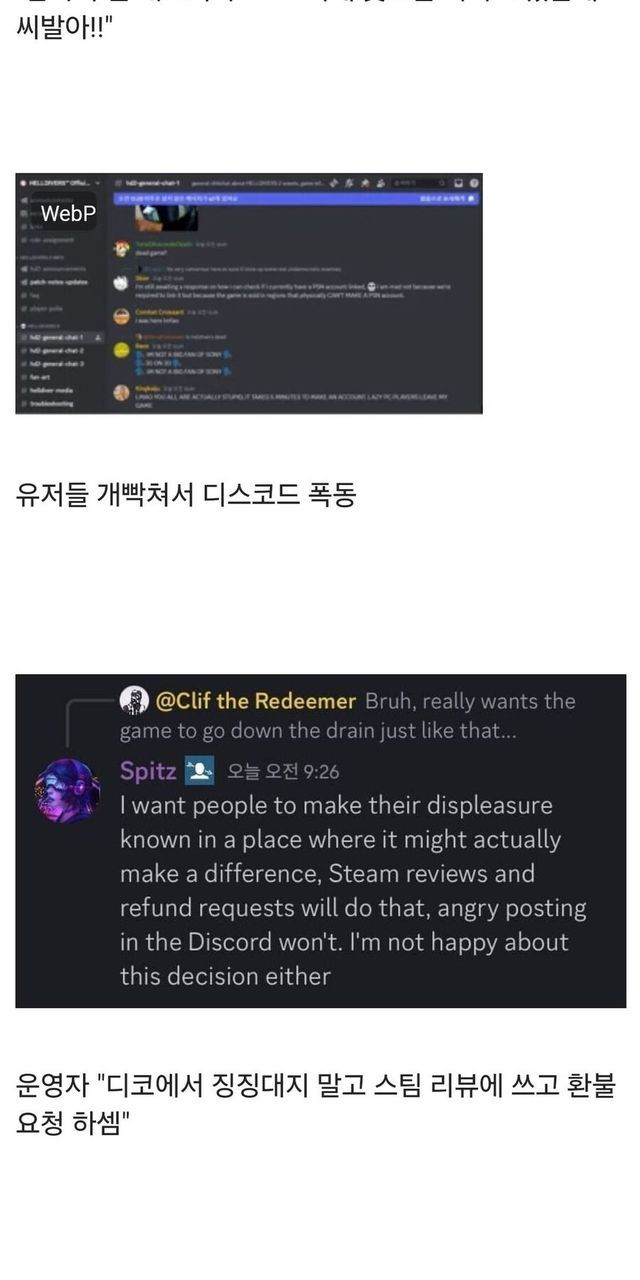Click the blue new messages banner
640x1280 pixels.
click(x=296, y=199)
